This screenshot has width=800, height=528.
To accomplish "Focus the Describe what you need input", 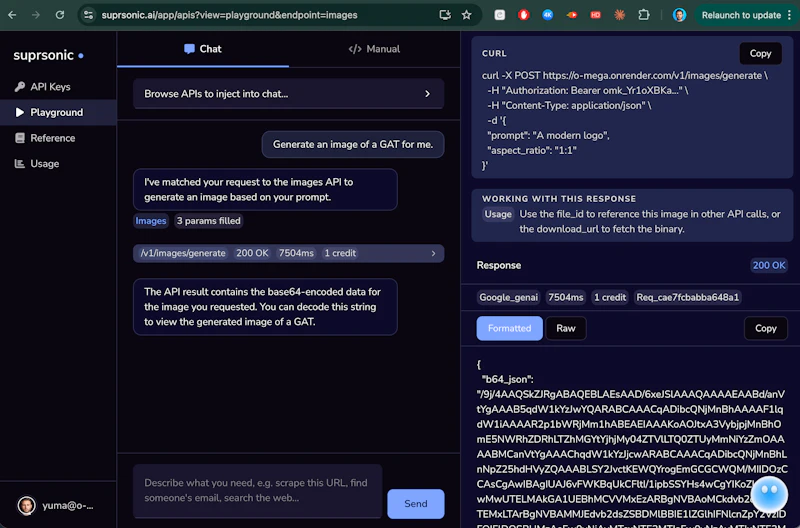I will coord(258,491).
